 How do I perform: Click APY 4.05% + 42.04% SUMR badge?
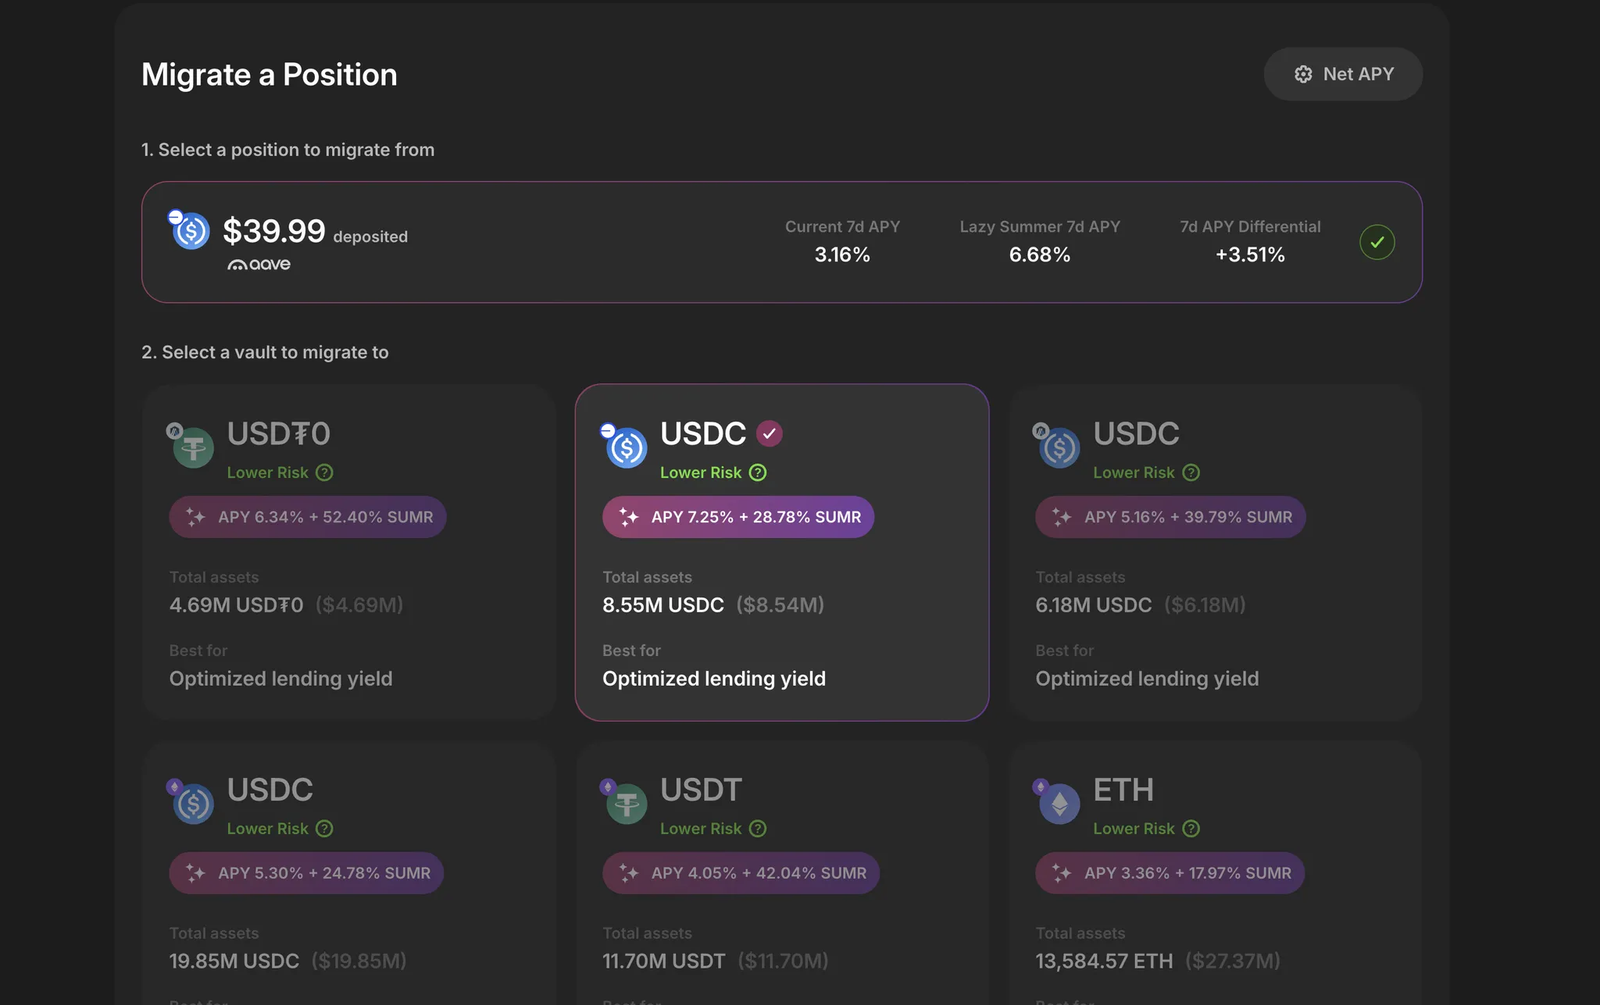pos(741,873)
